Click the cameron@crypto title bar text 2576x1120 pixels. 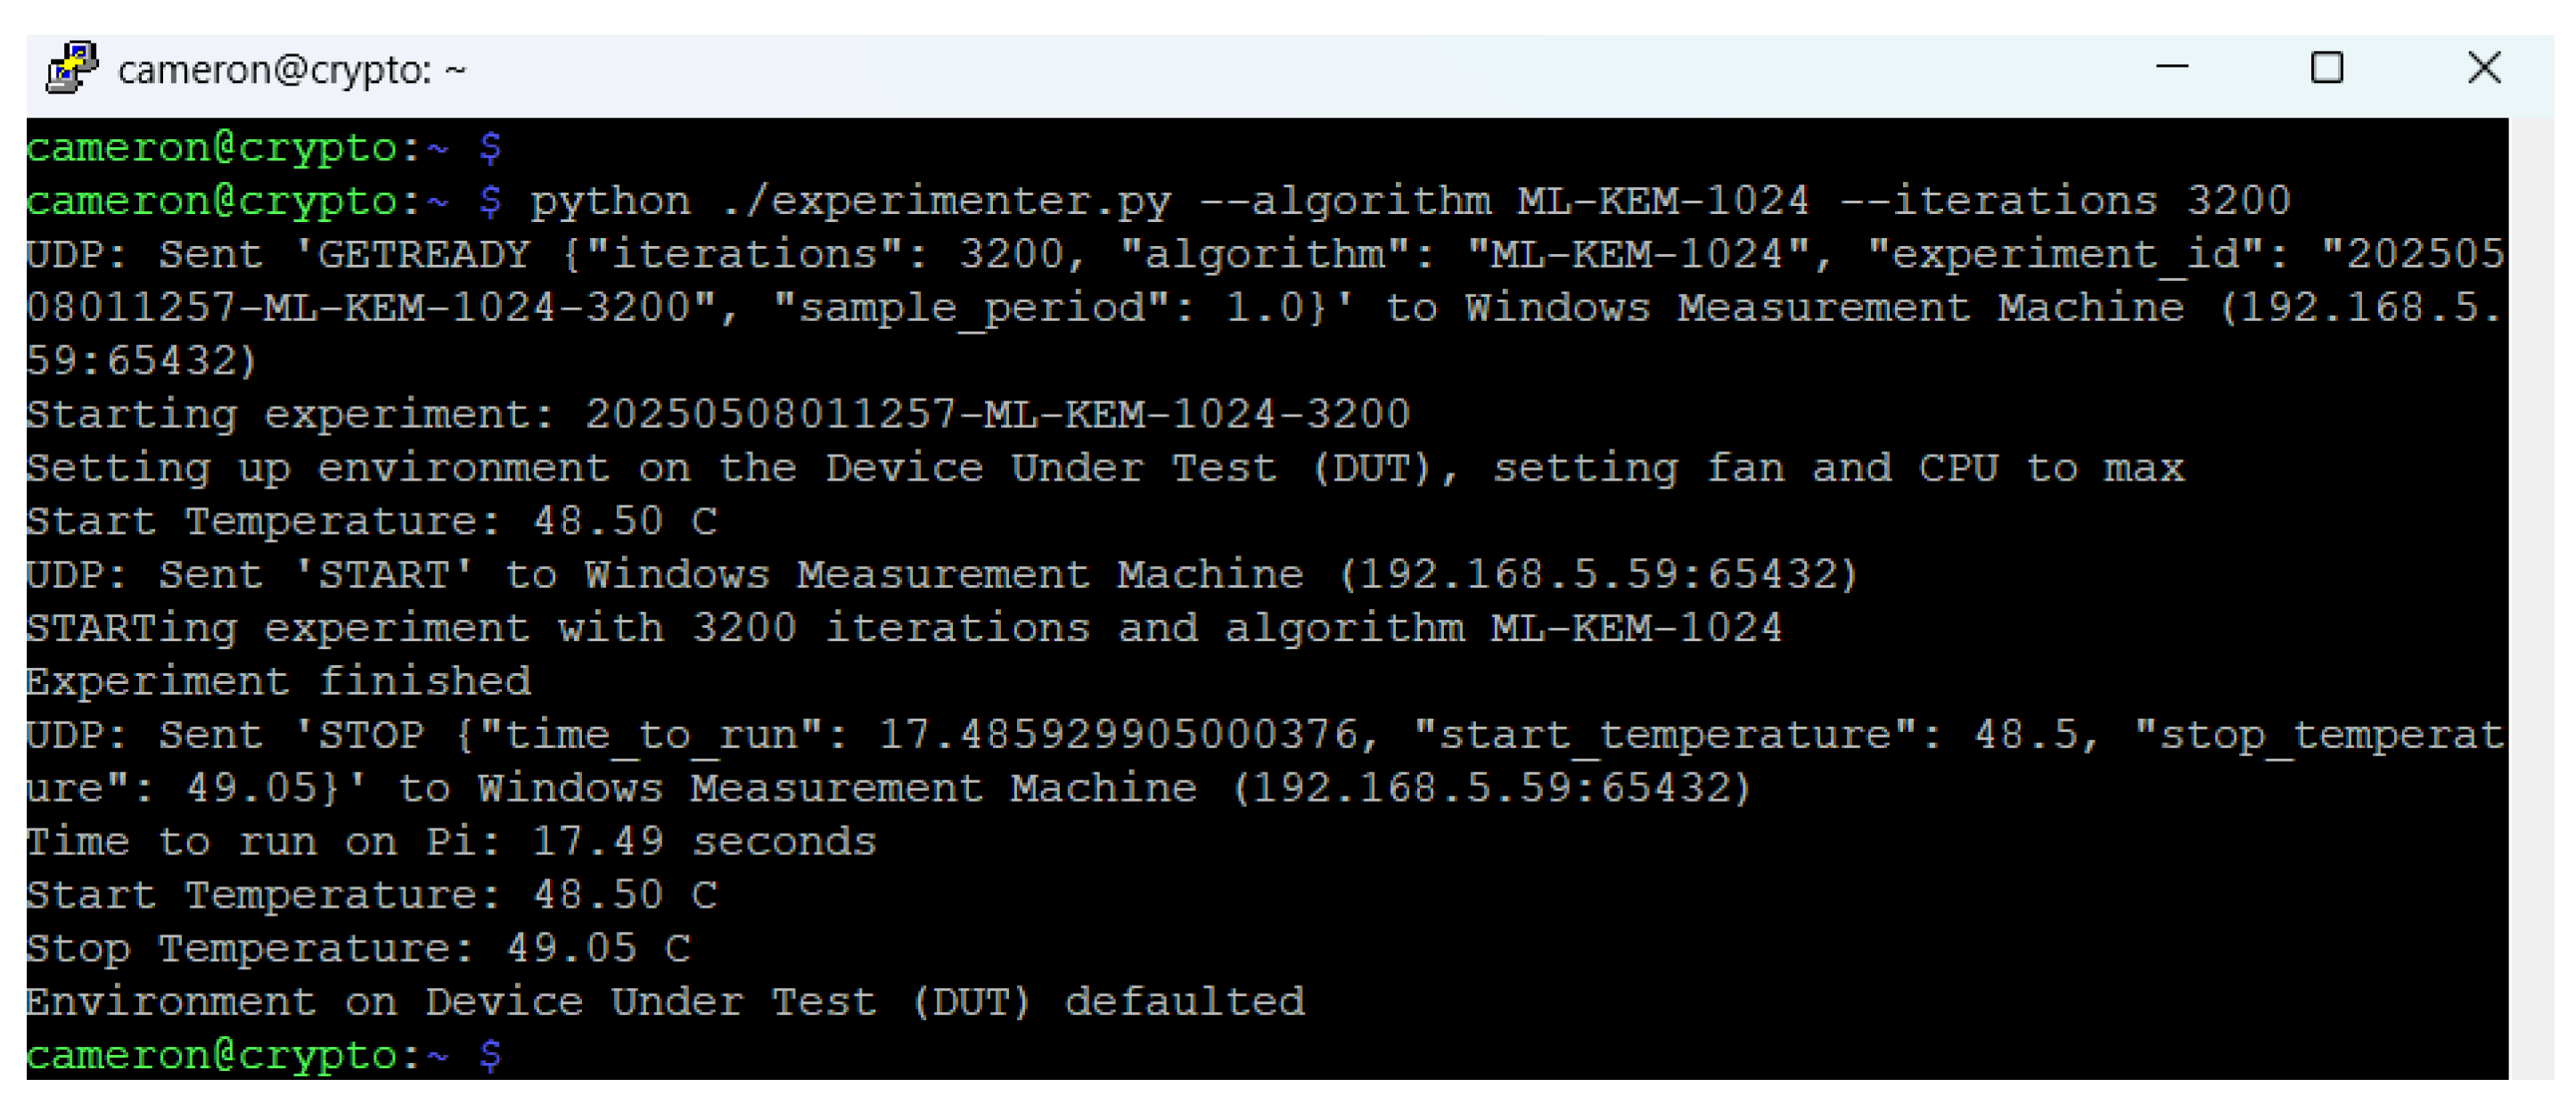(x=290, y=67)
